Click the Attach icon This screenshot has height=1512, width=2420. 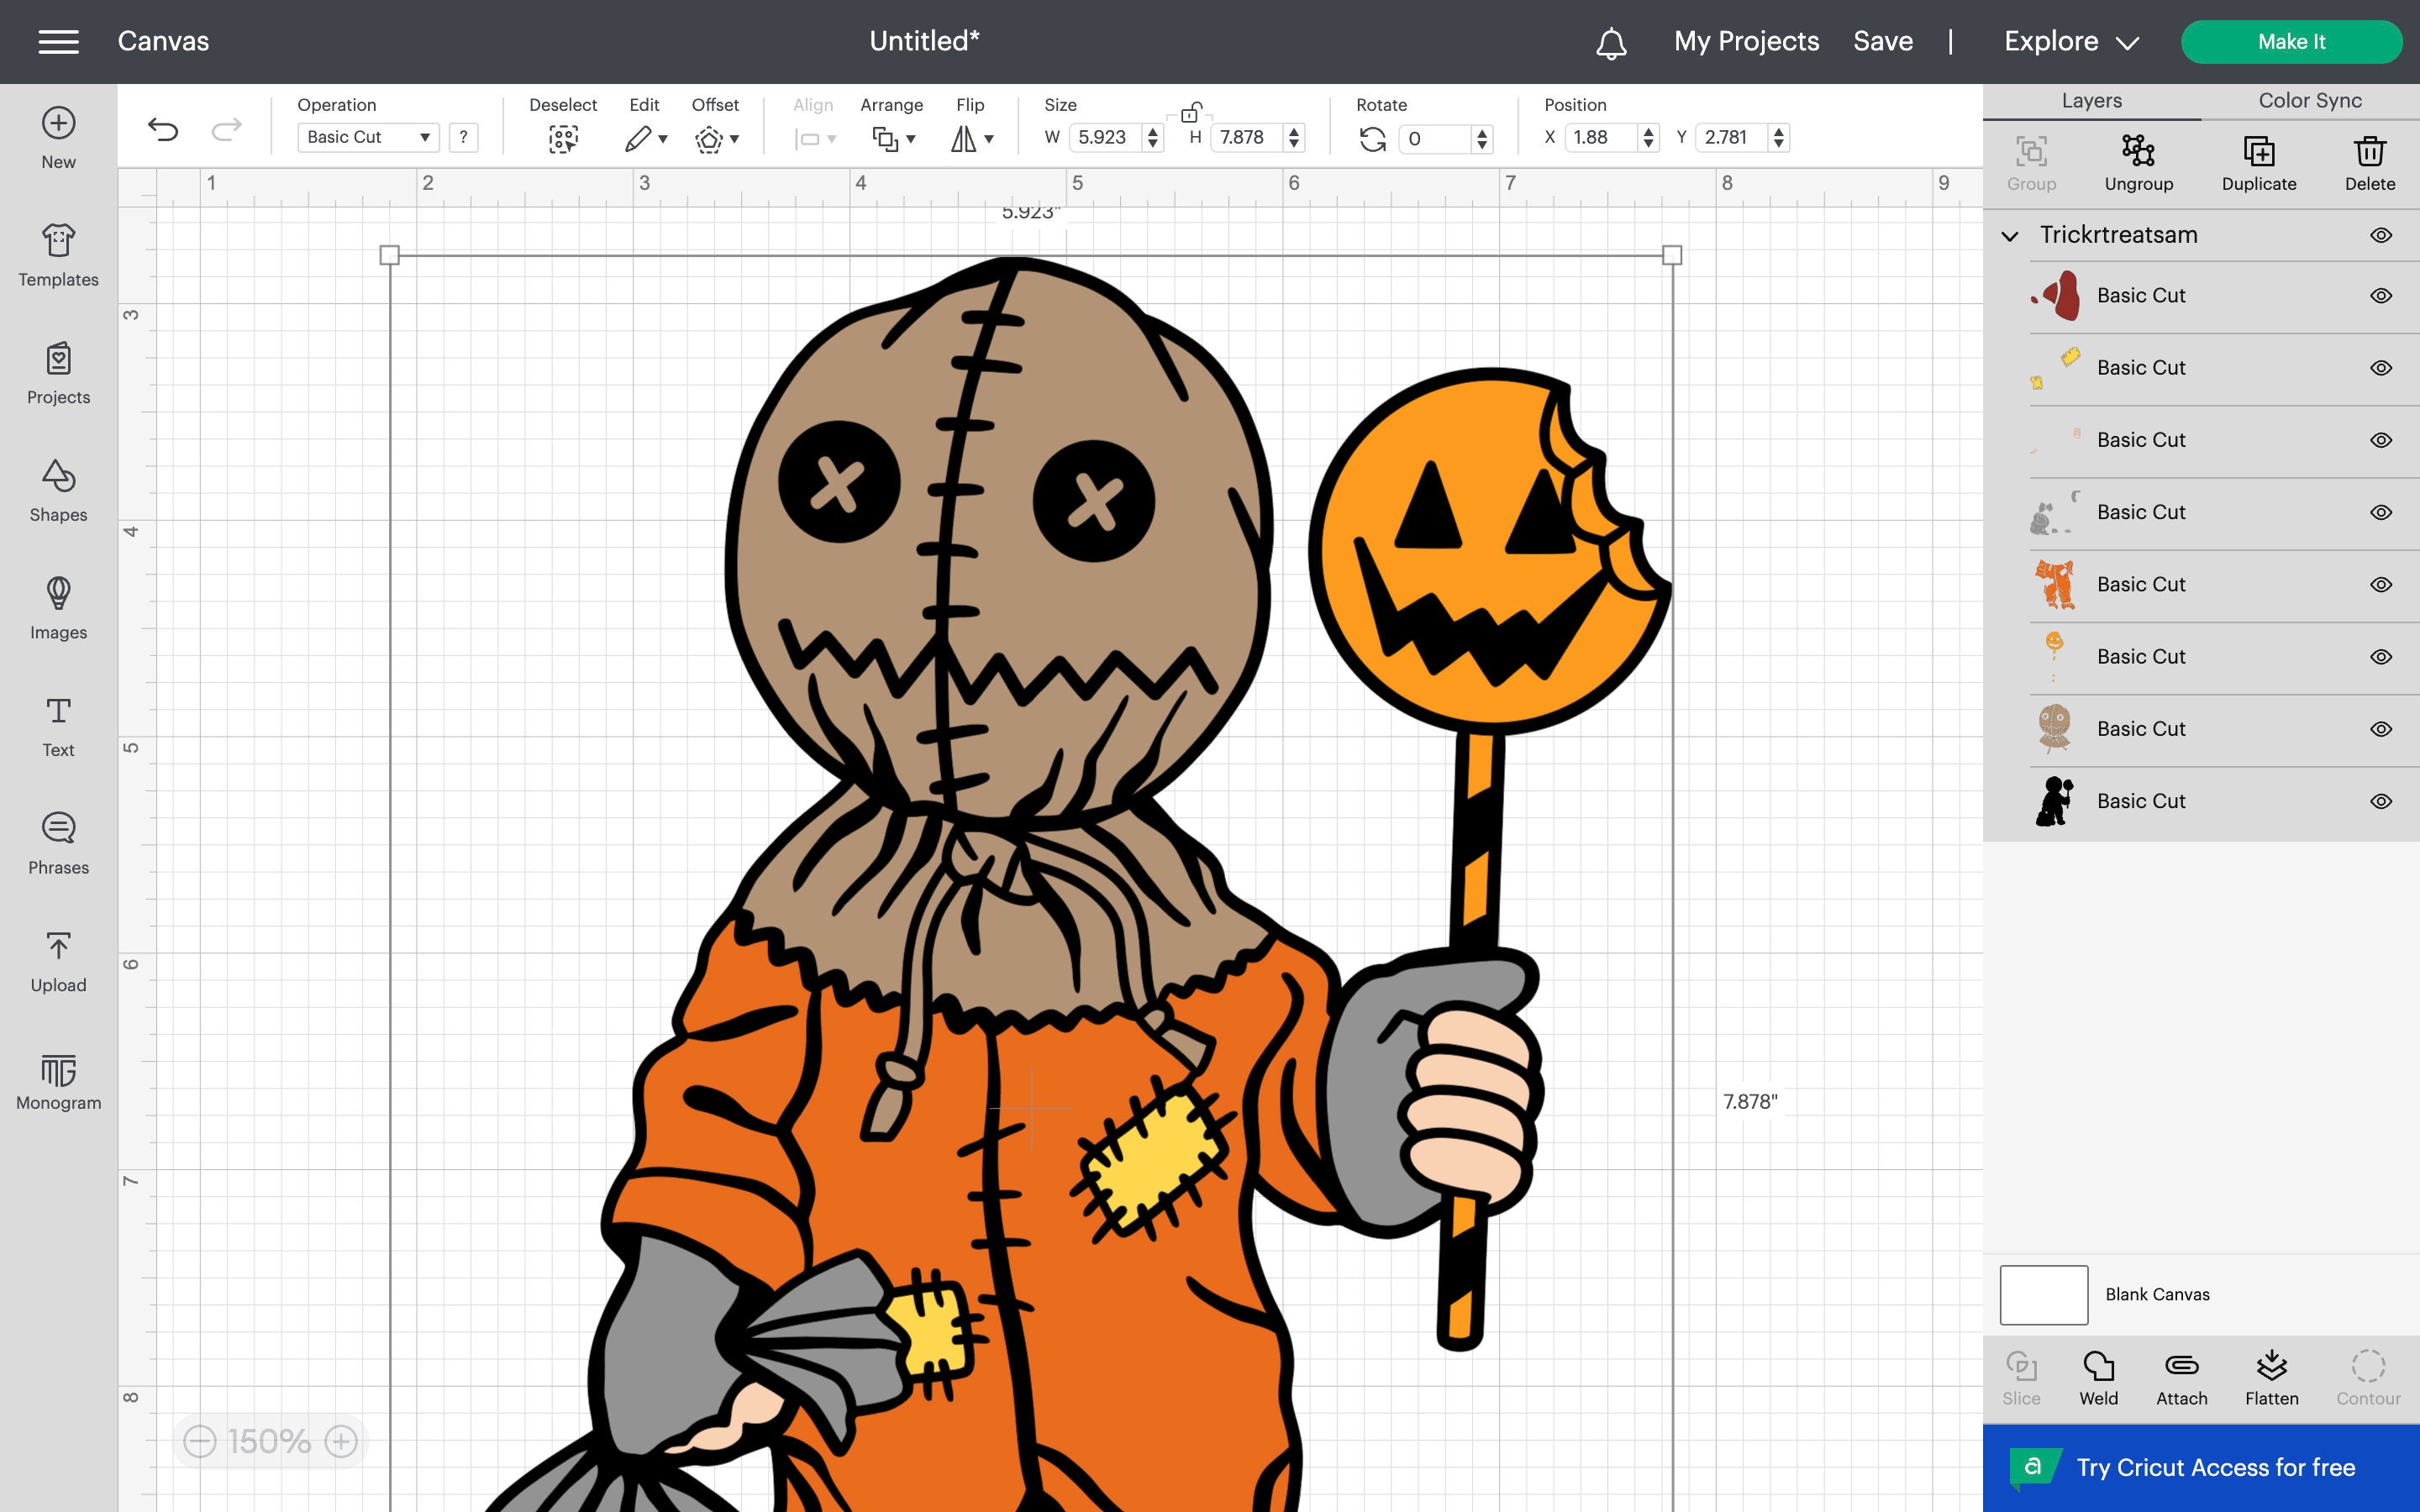(2182, 1377)
